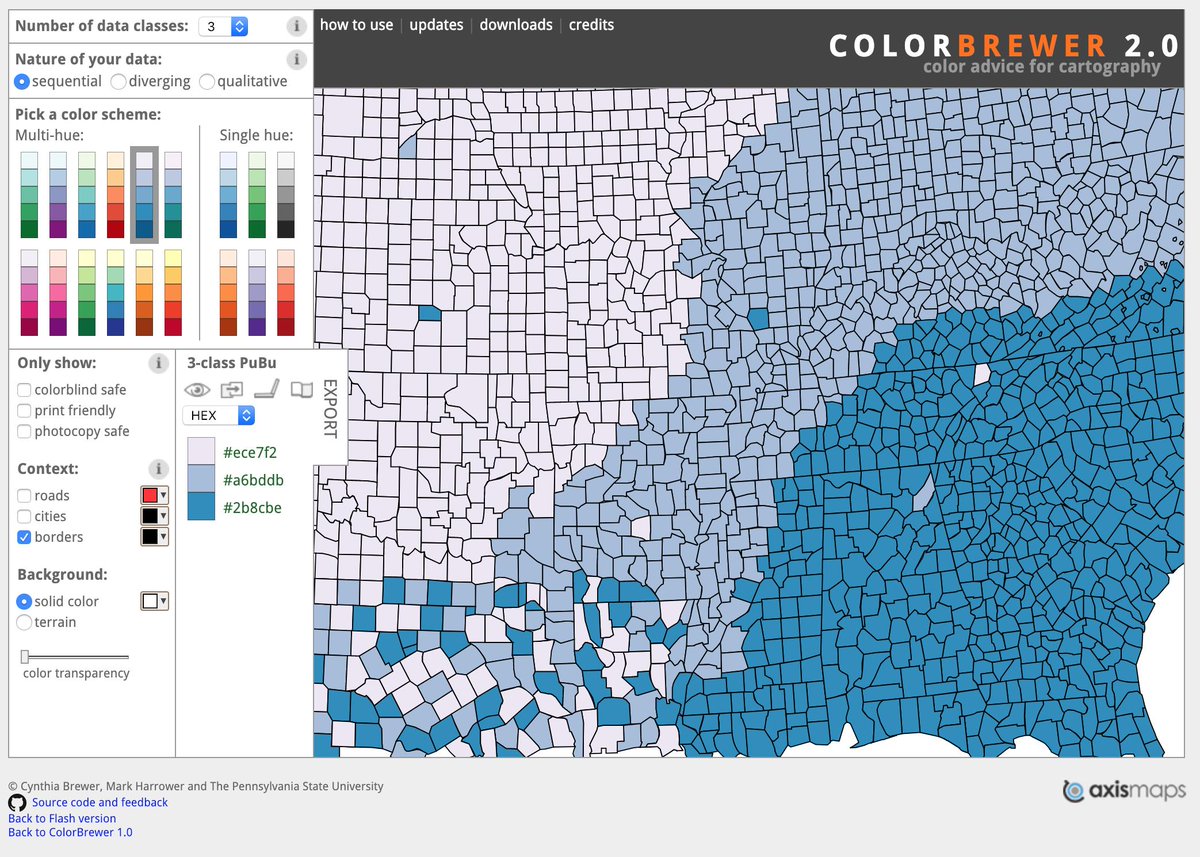Select the single hue Purples ramp
This screenshot has width=1200, height=857.
point(257,292)
